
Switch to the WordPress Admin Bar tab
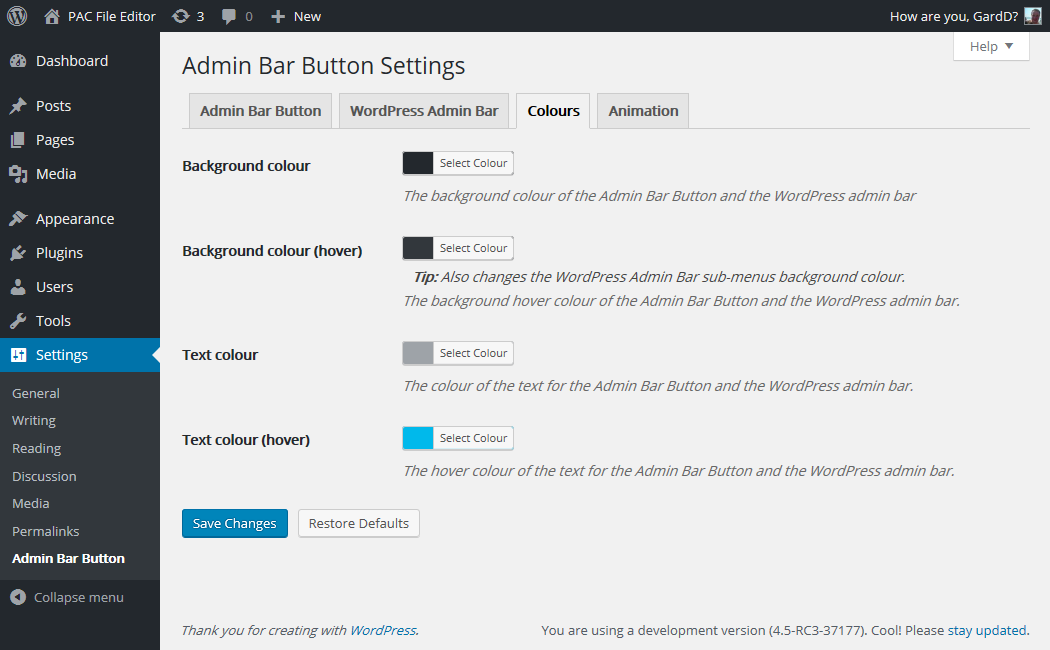pyautogui.click(x=424, y=111)
